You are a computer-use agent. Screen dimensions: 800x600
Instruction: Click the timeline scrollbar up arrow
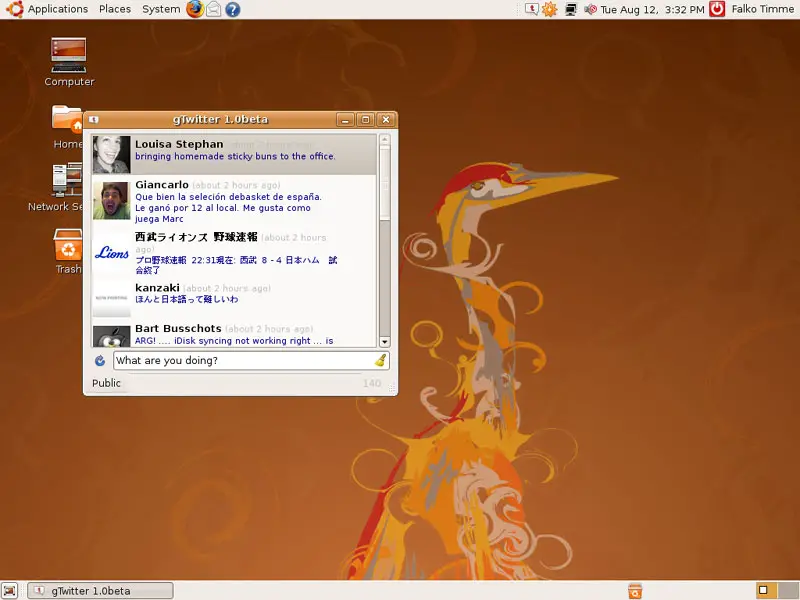click(x=385, y=139)
